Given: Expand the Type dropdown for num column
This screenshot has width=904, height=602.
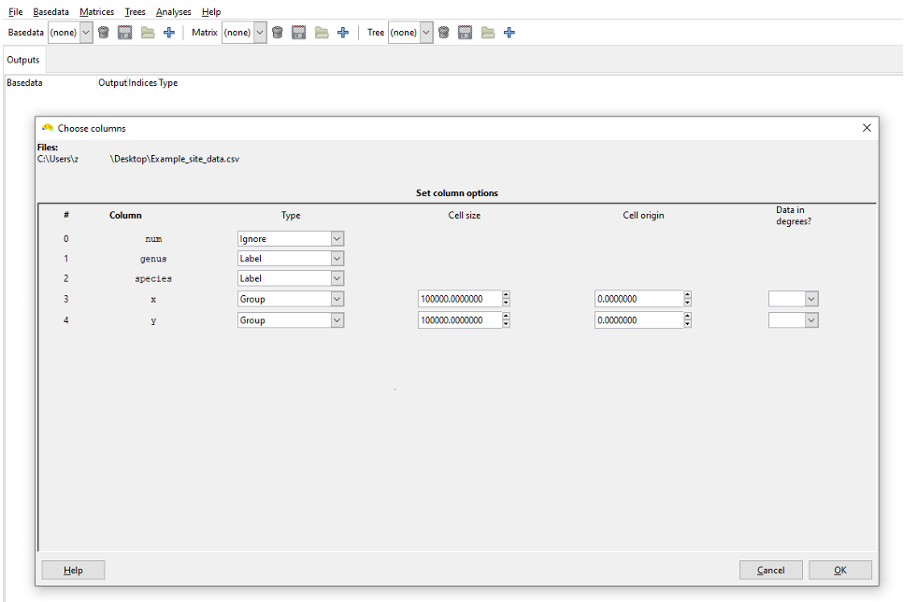Looking at the screenshot, I should pos(337,239).
